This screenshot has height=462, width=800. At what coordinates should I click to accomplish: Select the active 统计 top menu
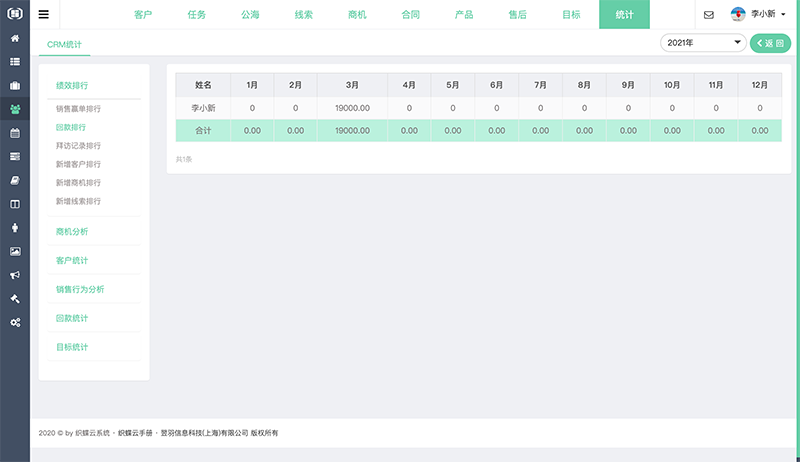[x=624, y=14]
